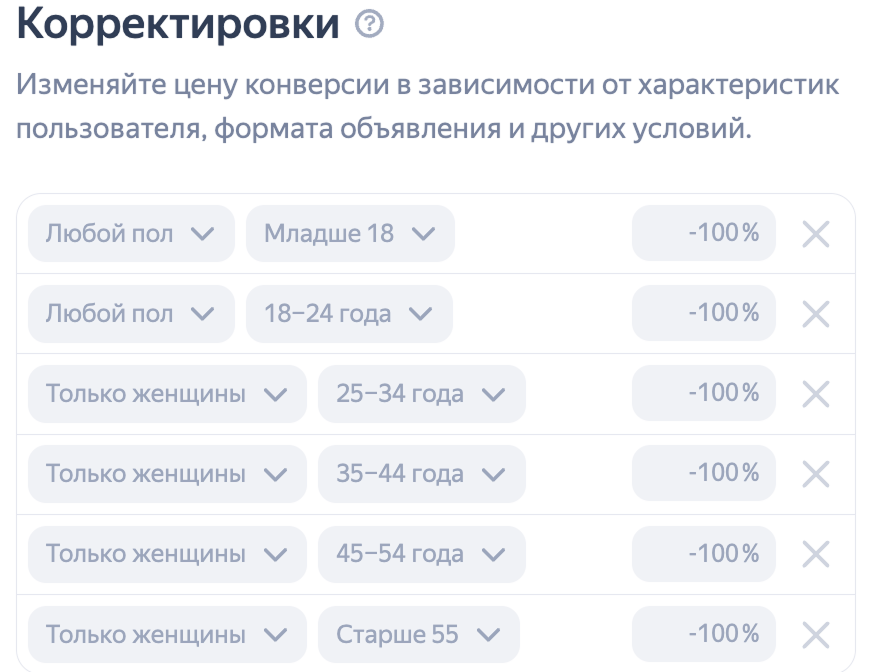Viewport: 870px width, 672px height.
Task: Open Только женщины dropdown in 25–34 row
Action: (x=167, y=393)
